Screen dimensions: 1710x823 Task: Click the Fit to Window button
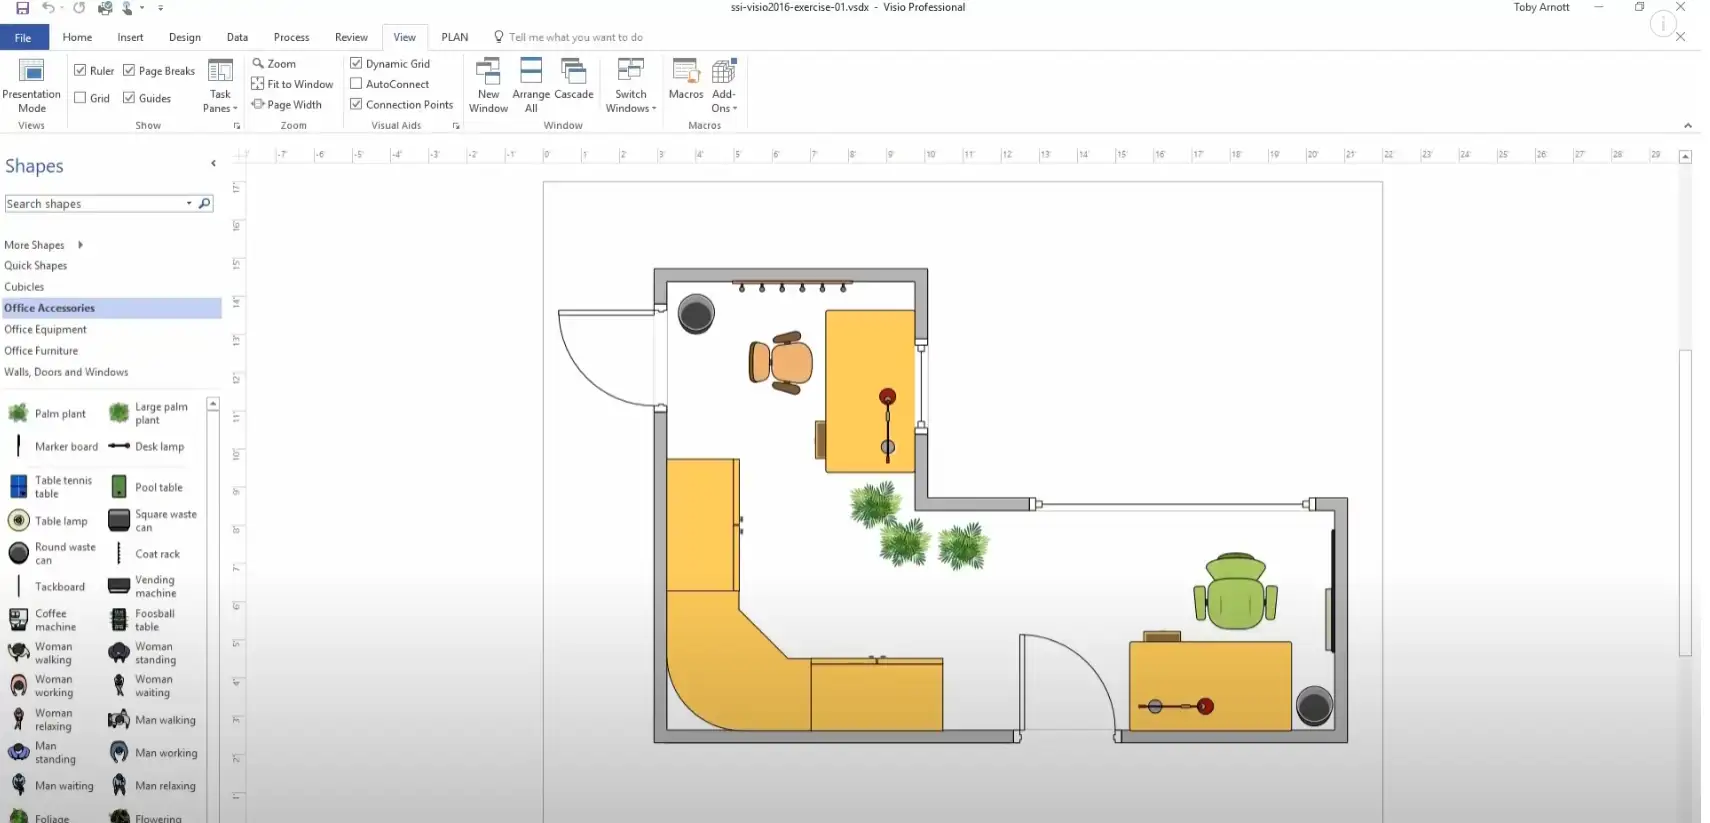coord(292,84)
